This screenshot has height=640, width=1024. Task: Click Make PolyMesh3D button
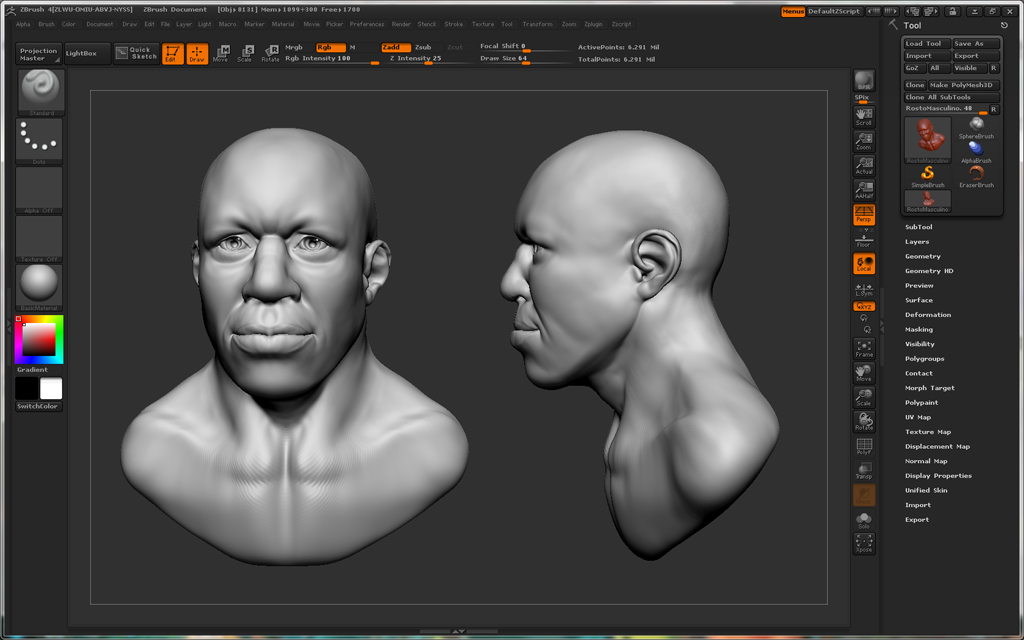(964, 85)
